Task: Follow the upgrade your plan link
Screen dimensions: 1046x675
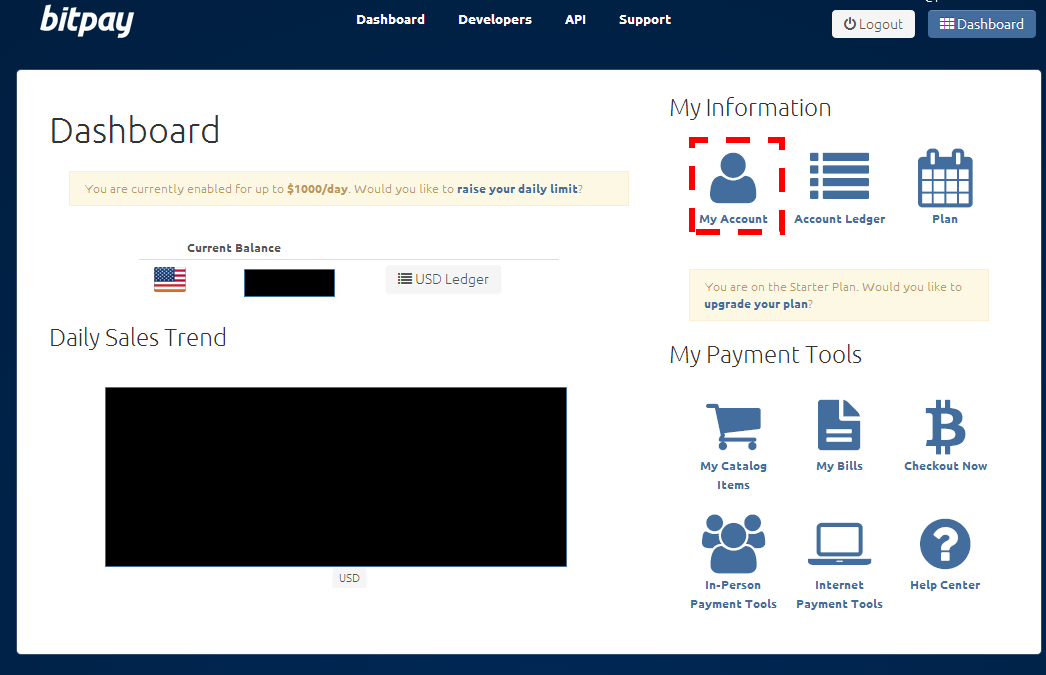Action: click(x=756, y=304)
